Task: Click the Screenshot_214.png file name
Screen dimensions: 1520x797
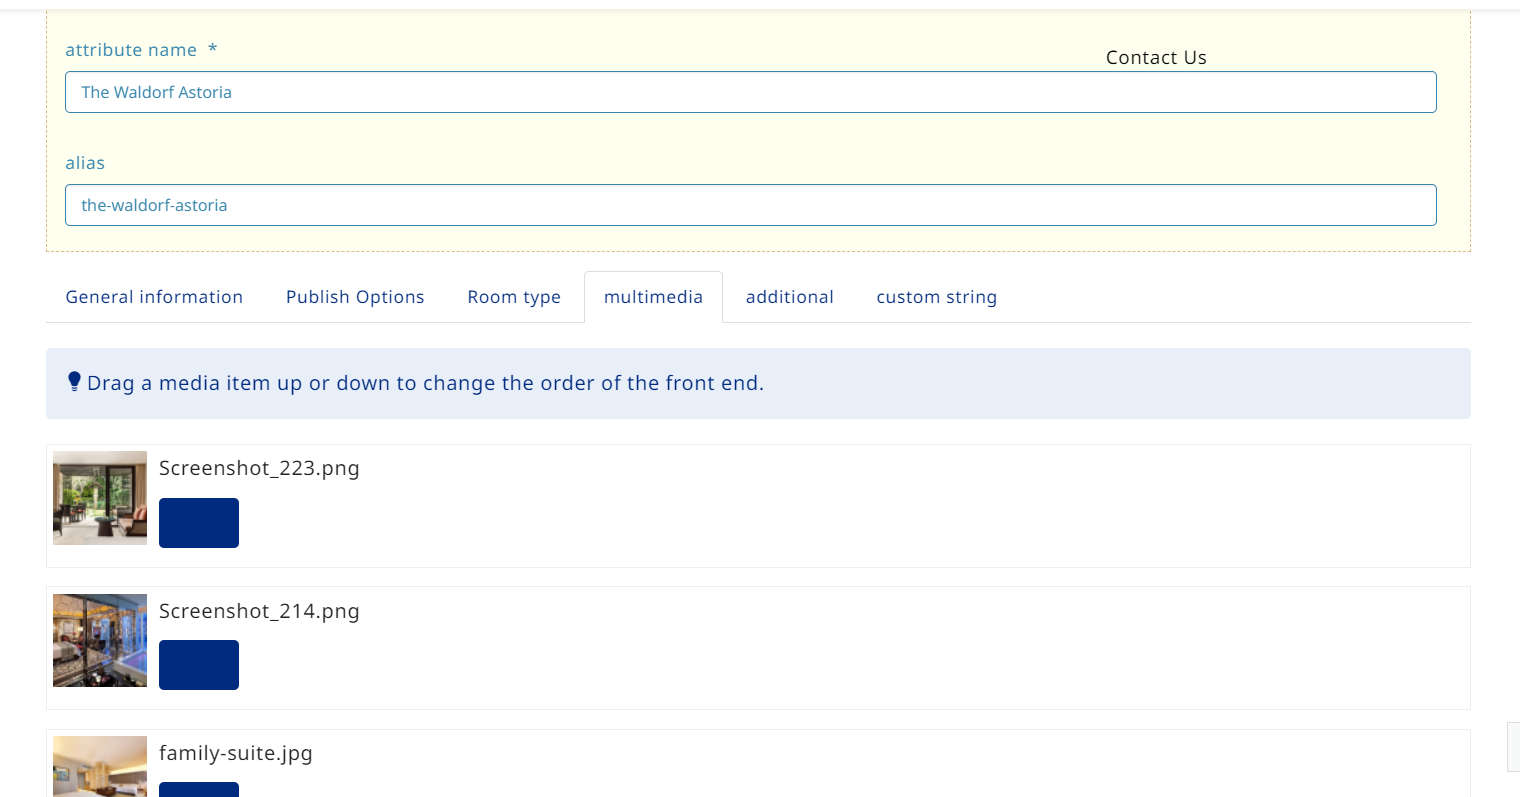Action: (259, 611)
